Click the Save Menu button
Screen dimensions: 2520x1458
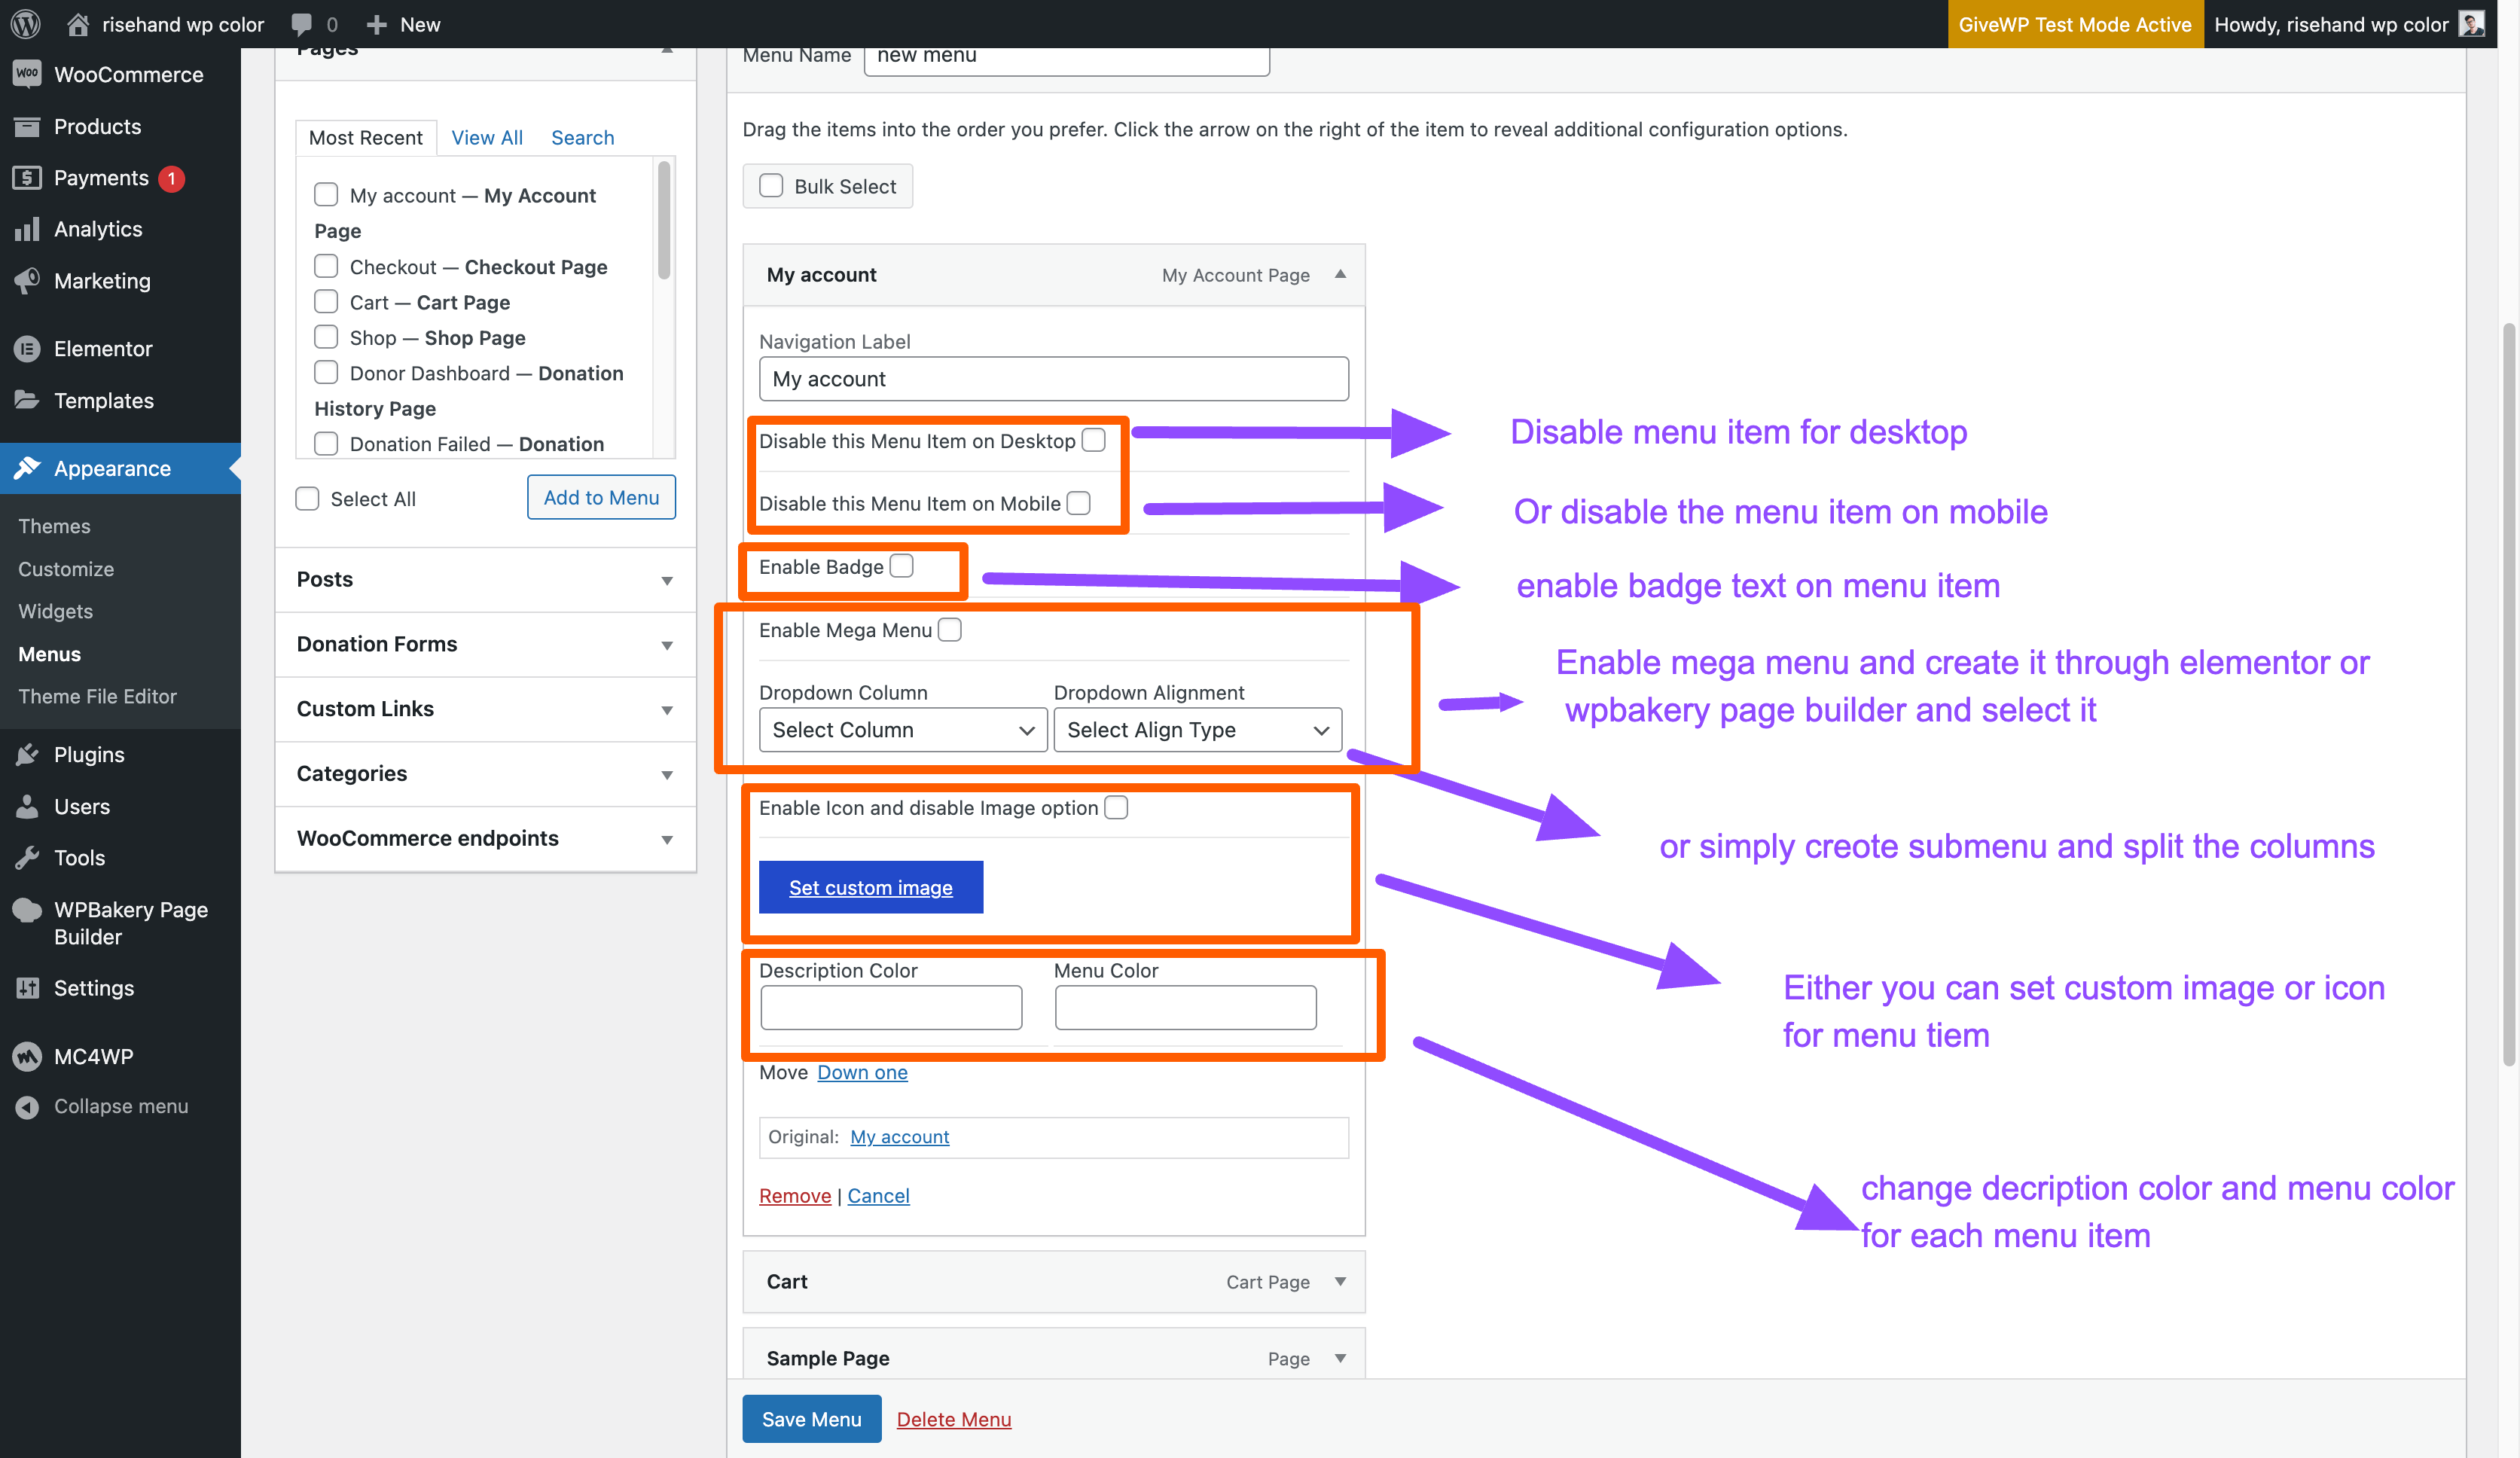[811, 1419]
